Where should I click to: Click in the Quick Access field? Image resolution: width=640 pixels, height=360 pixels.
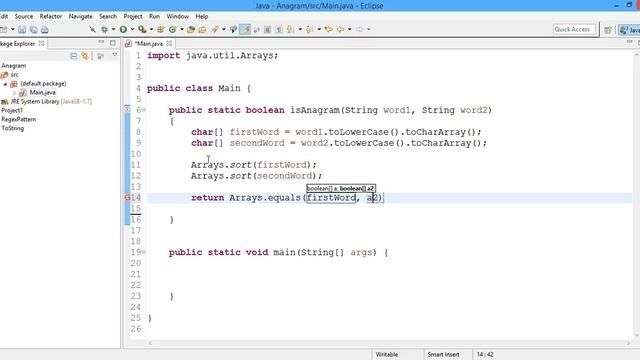pos(574,29)
